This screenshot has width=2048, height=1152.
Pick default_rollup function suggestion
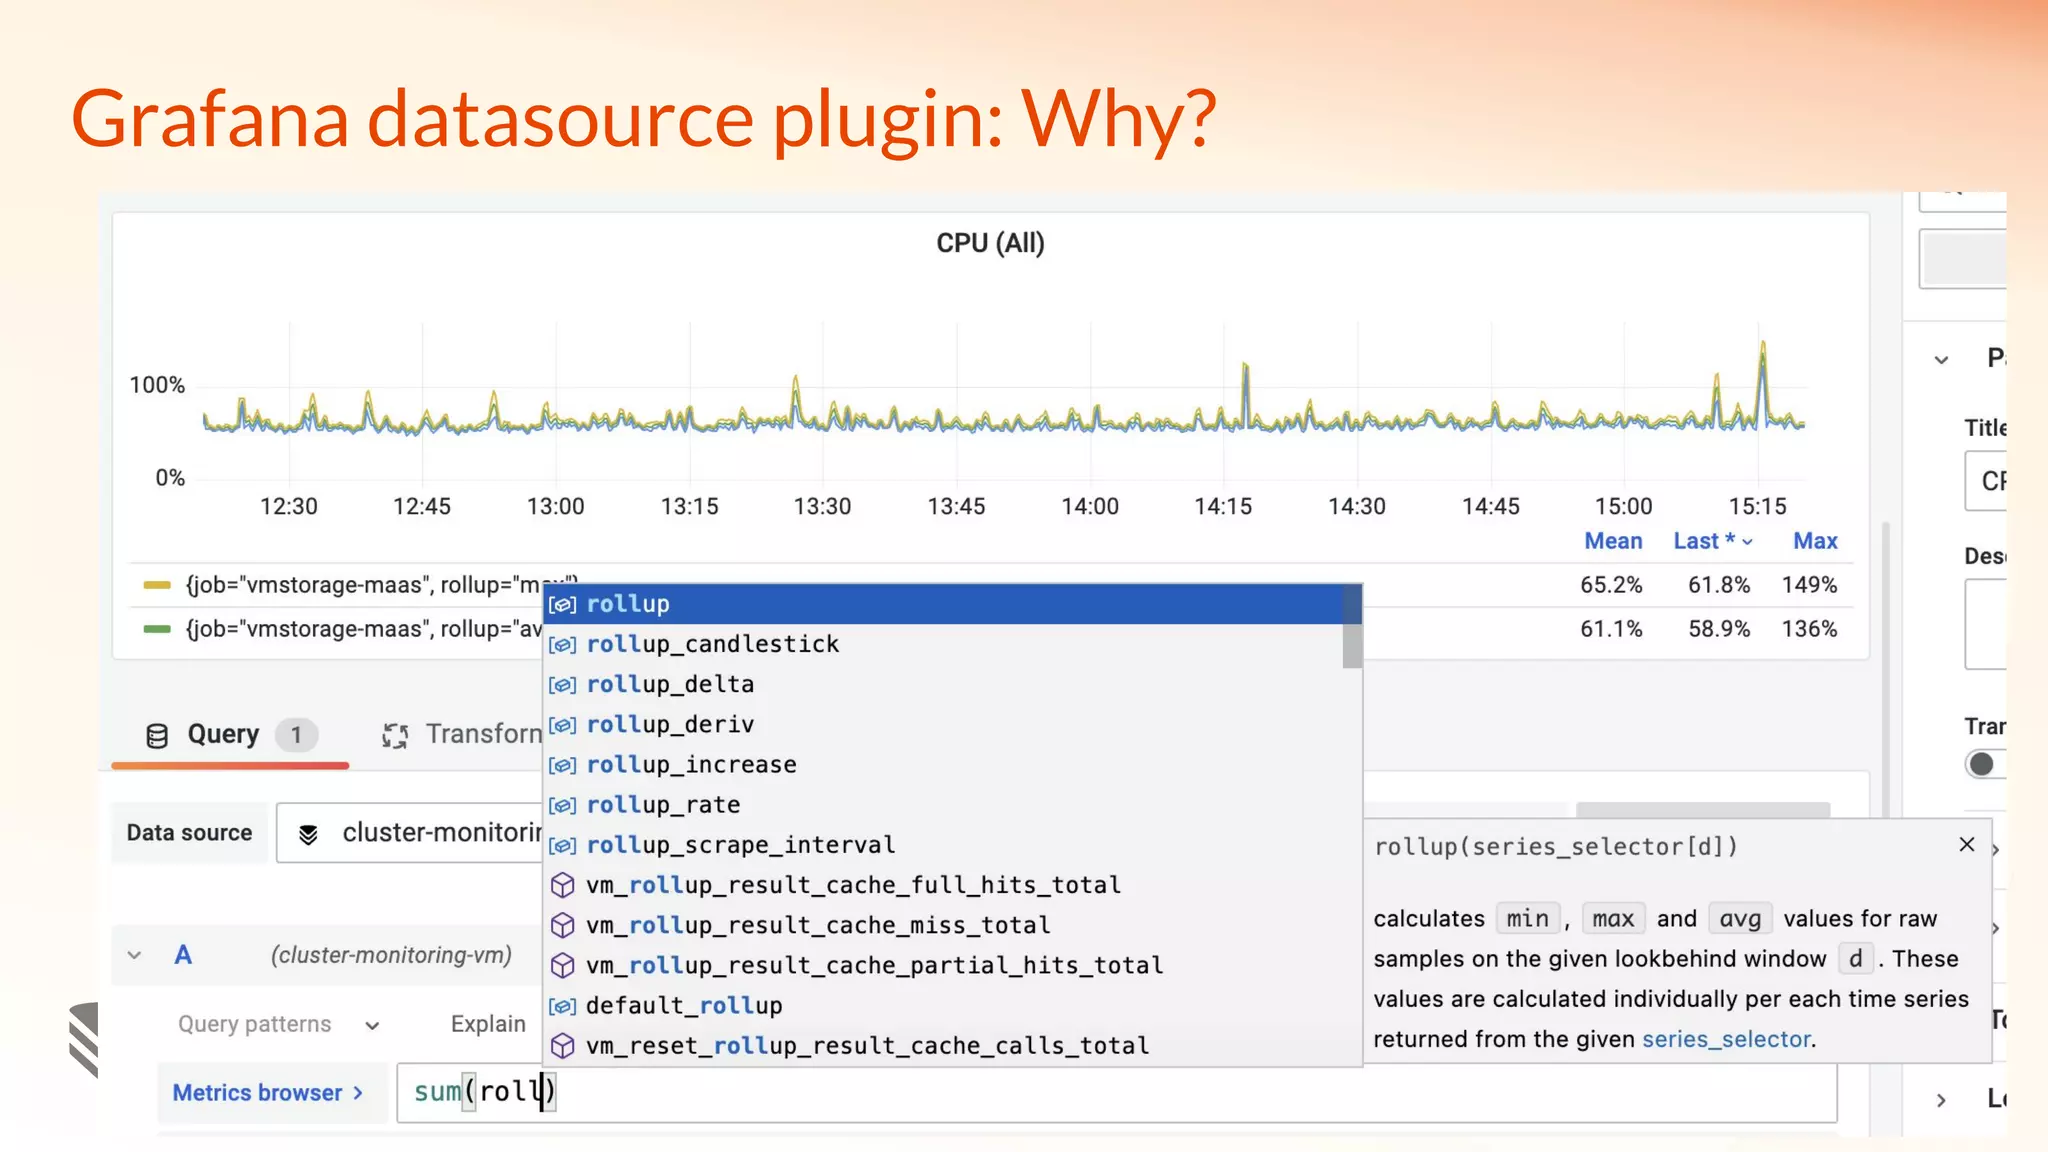coord(952,1005)
